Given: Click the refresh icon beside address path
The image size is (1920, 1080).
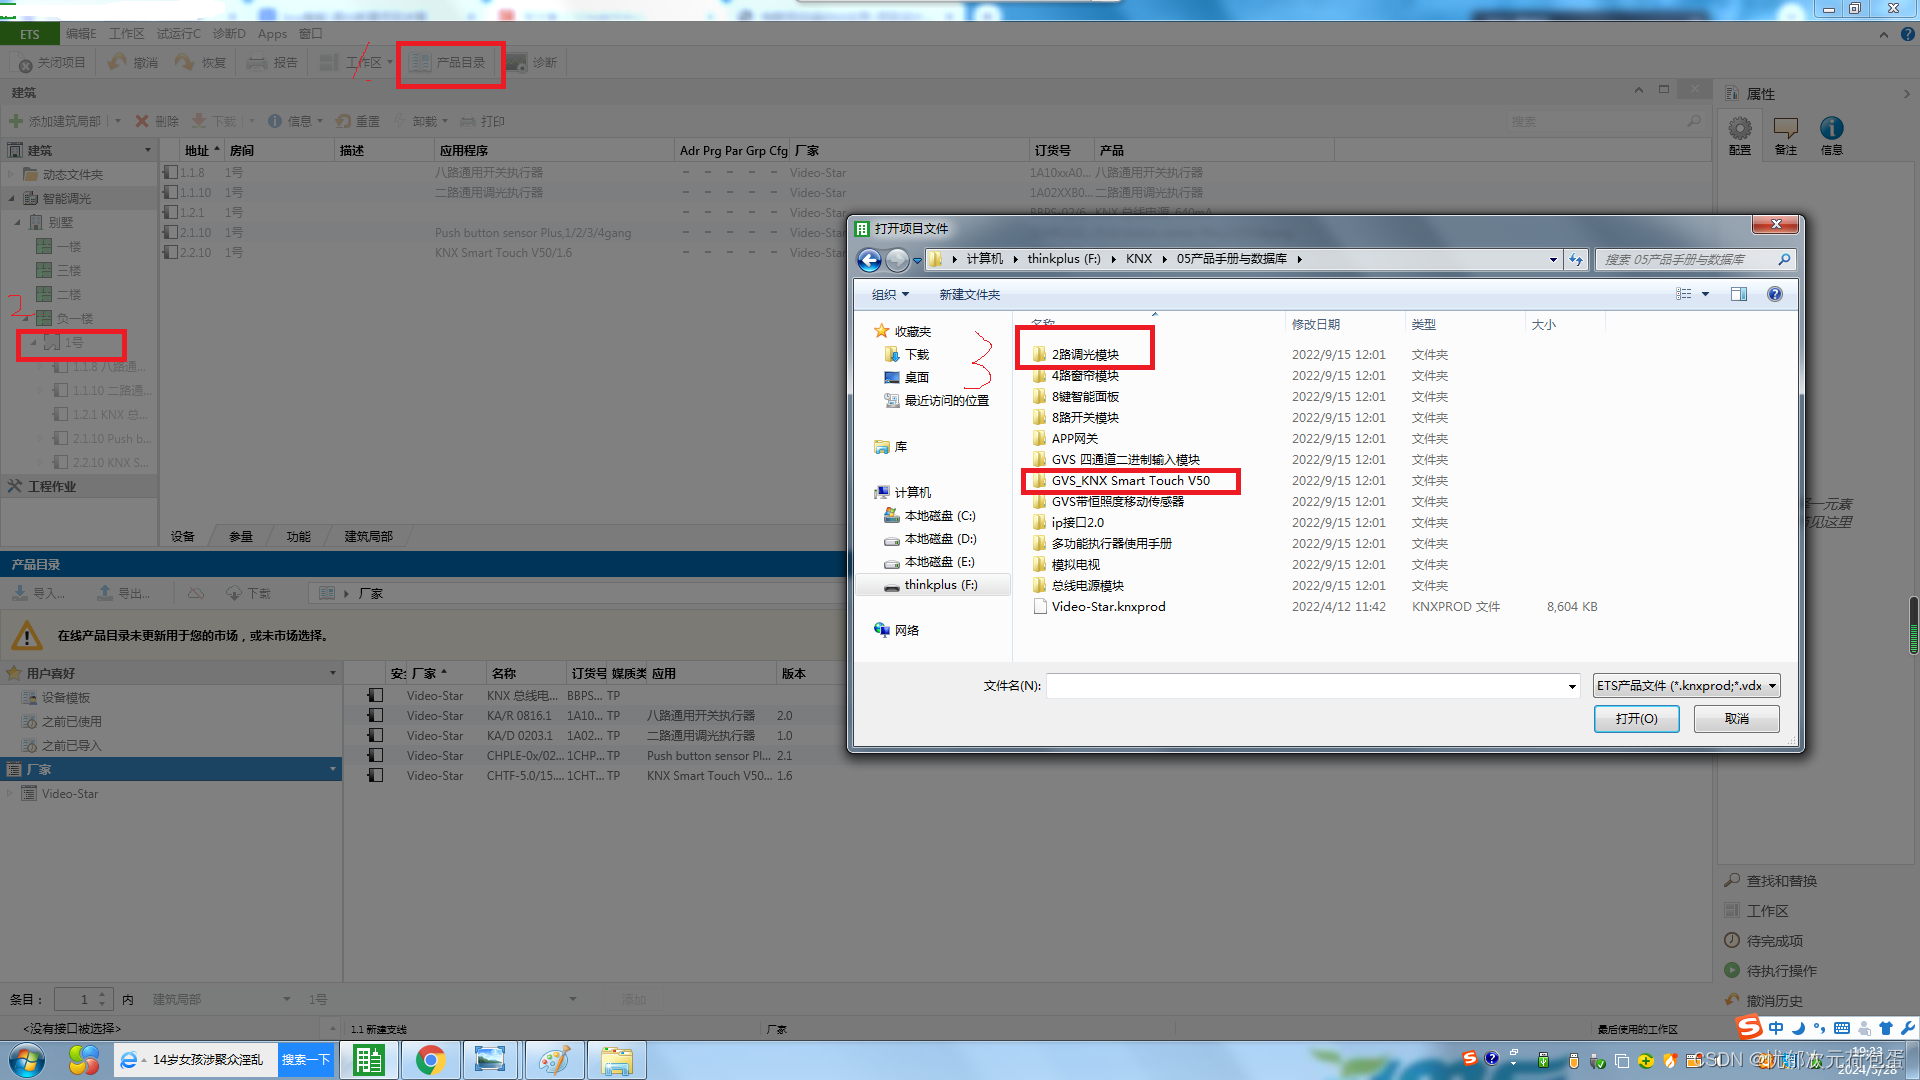Looking at the screenshot, I should (1576, 260).
